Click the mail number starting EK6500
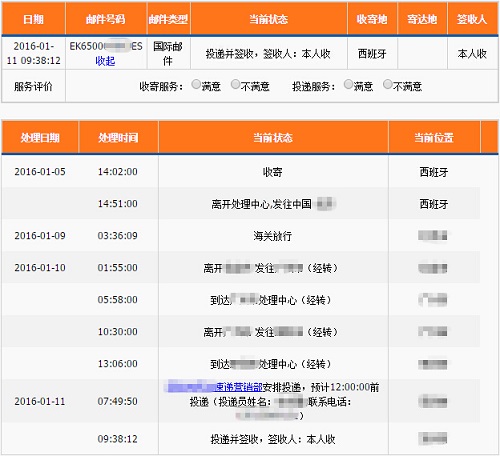The image size is (500, 456). [x=106, y=46]
